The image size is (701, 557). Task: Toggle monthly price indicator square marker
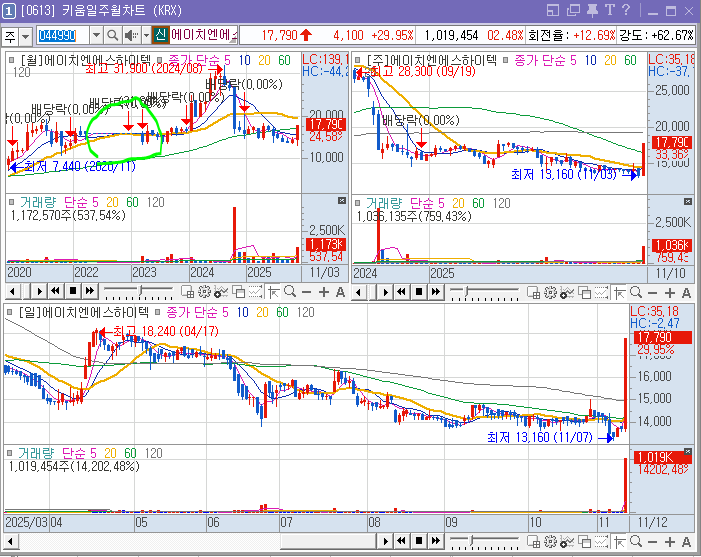coord(12,60)
